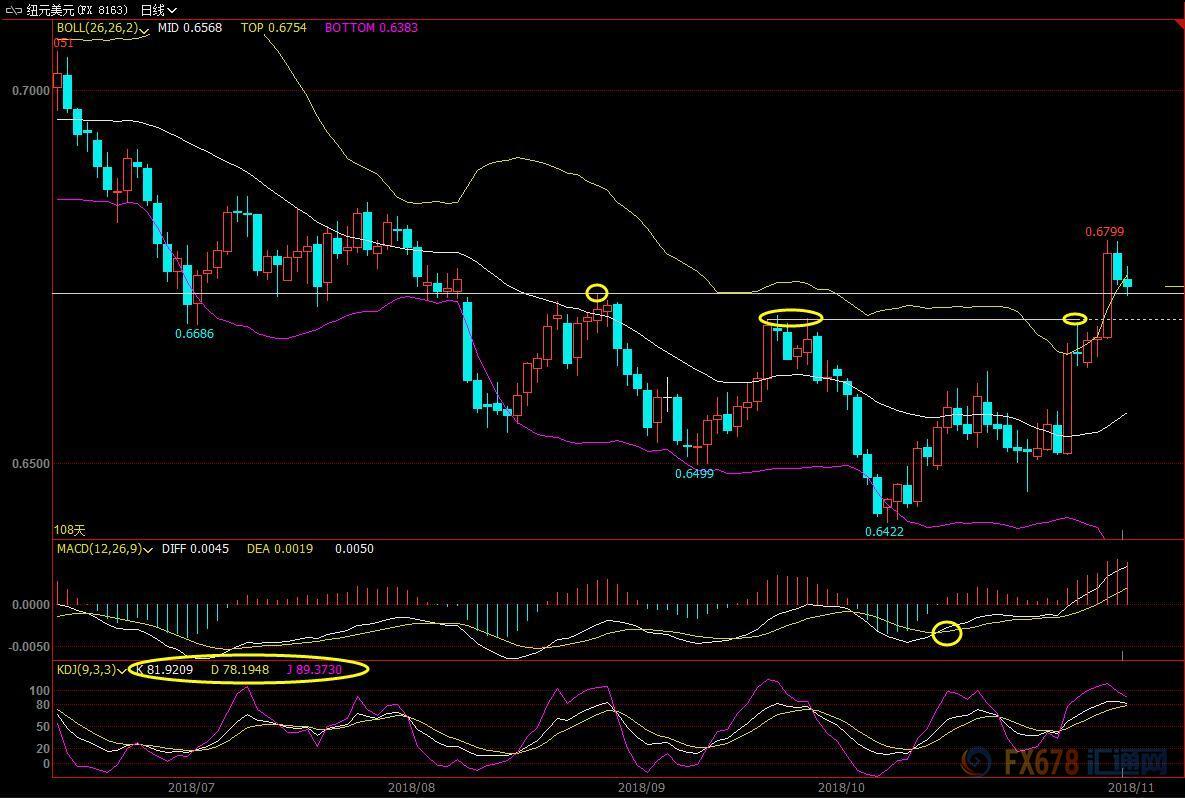Click the 108天 period label
The image size is (1185, 798).
pos(70,530)
